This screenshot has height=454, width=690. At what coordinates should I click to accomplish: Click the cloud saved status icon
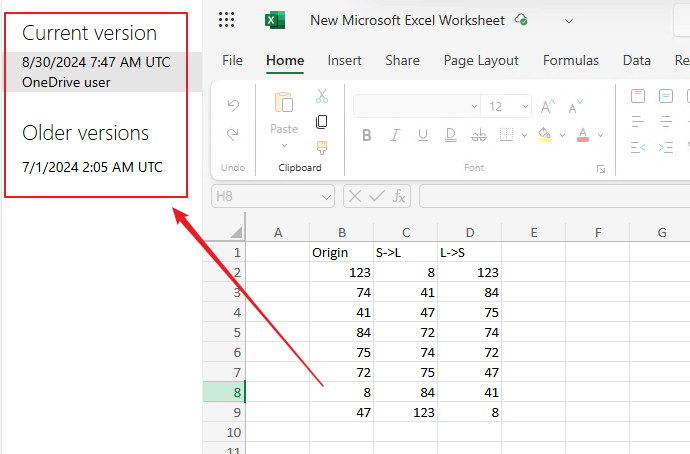click(521, 20)
